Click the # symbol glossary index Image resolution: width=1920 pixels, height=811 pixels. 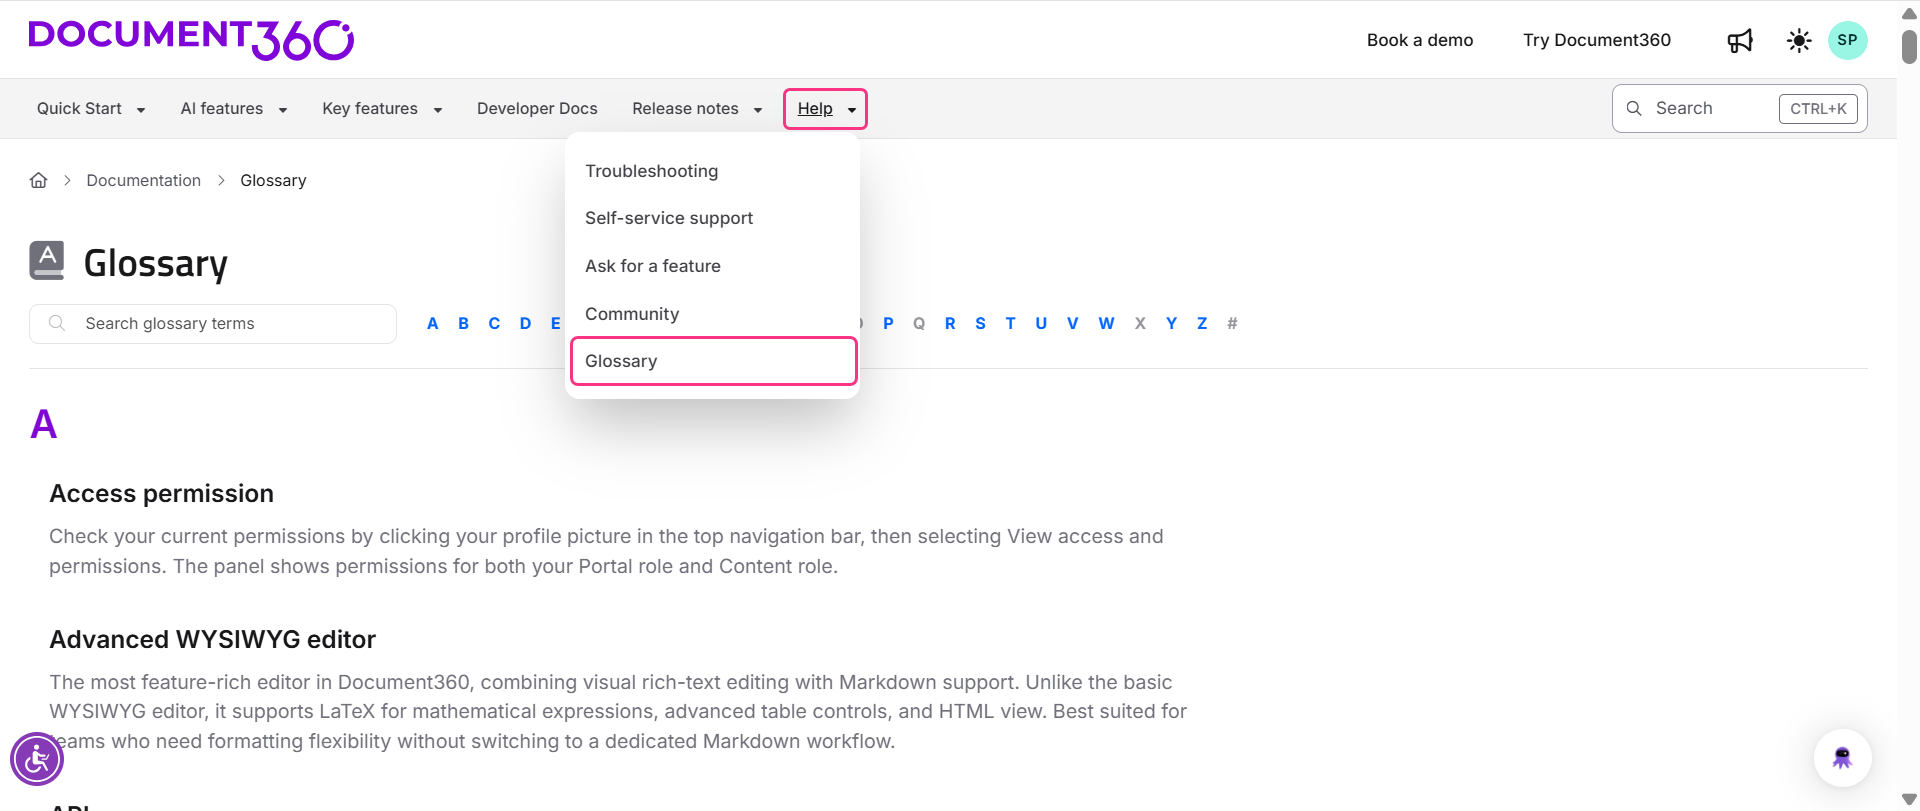[x=1232, y=323]
